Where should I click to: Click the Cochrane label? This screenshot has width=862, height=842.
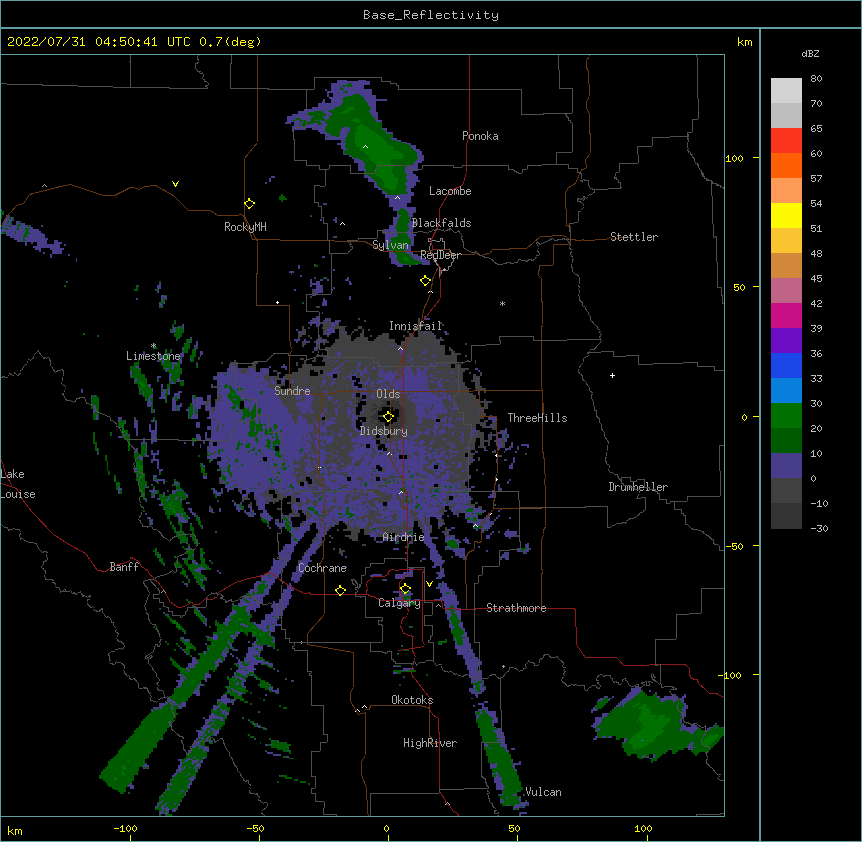pos(322,568)
